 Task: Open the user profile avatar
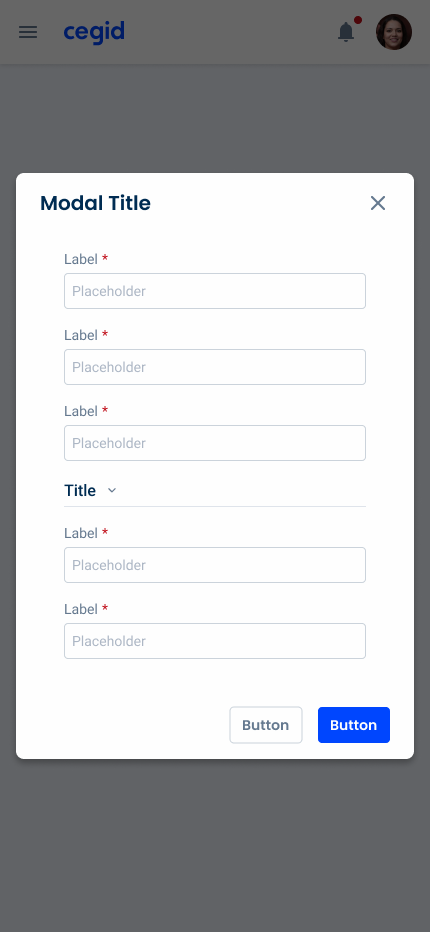pyautogui.click(x=394, y=32)
